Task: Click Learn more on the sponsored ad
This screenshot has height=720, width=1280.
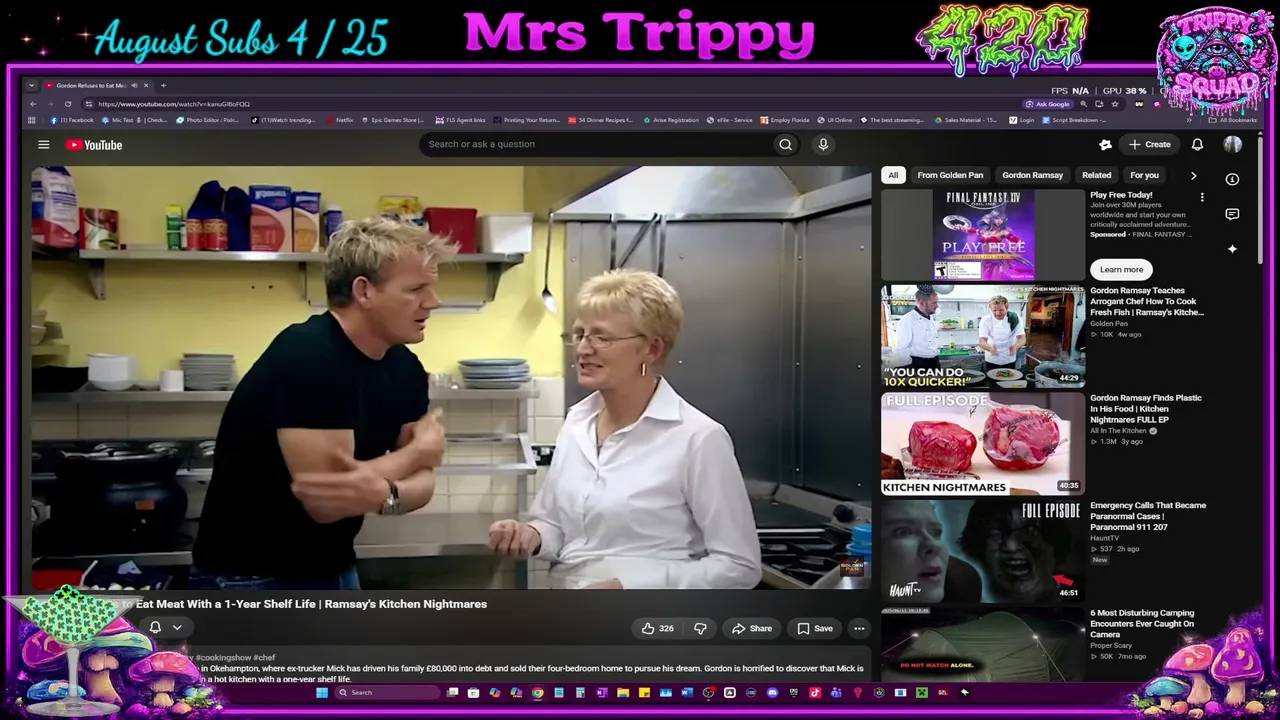Action: (x=1121, y=269)
